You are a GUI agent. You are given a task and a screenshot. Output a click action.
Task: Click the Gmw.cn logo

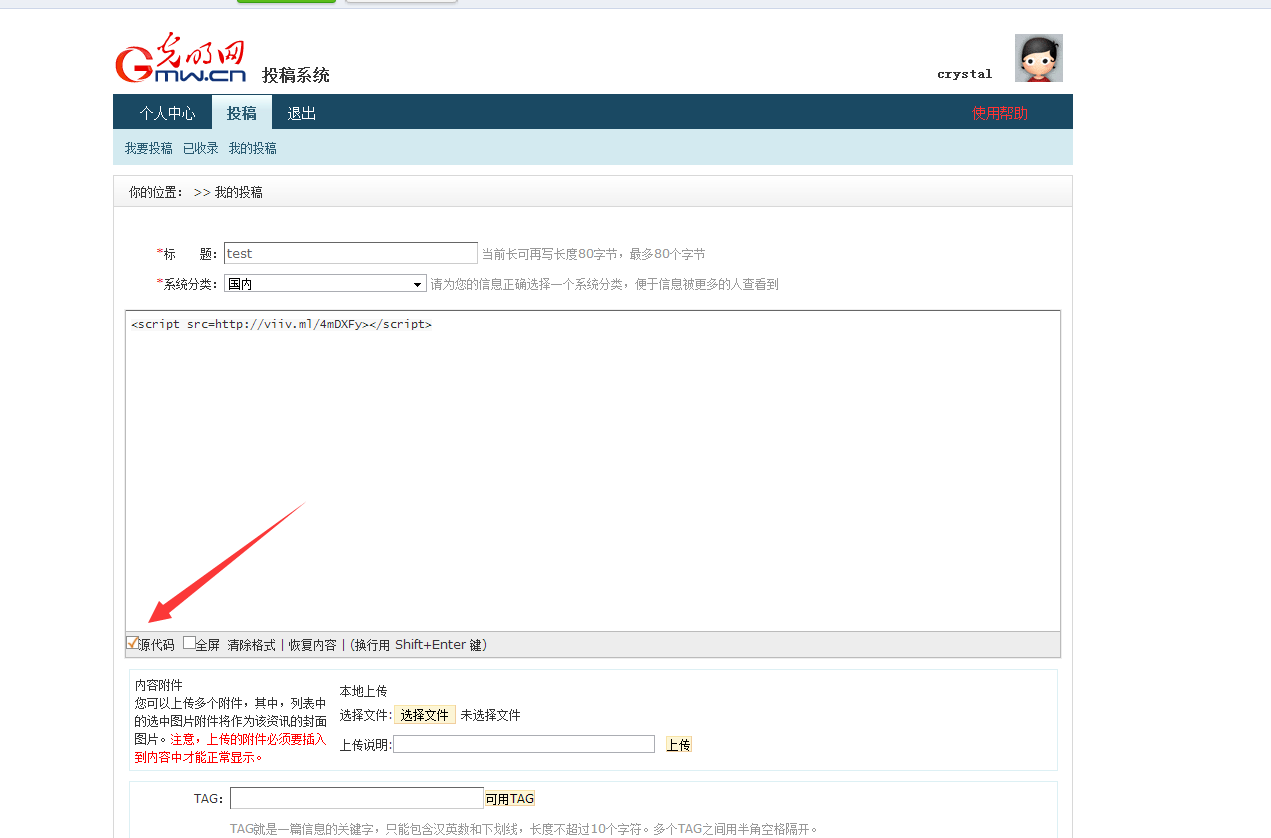(x=181, y=58)
